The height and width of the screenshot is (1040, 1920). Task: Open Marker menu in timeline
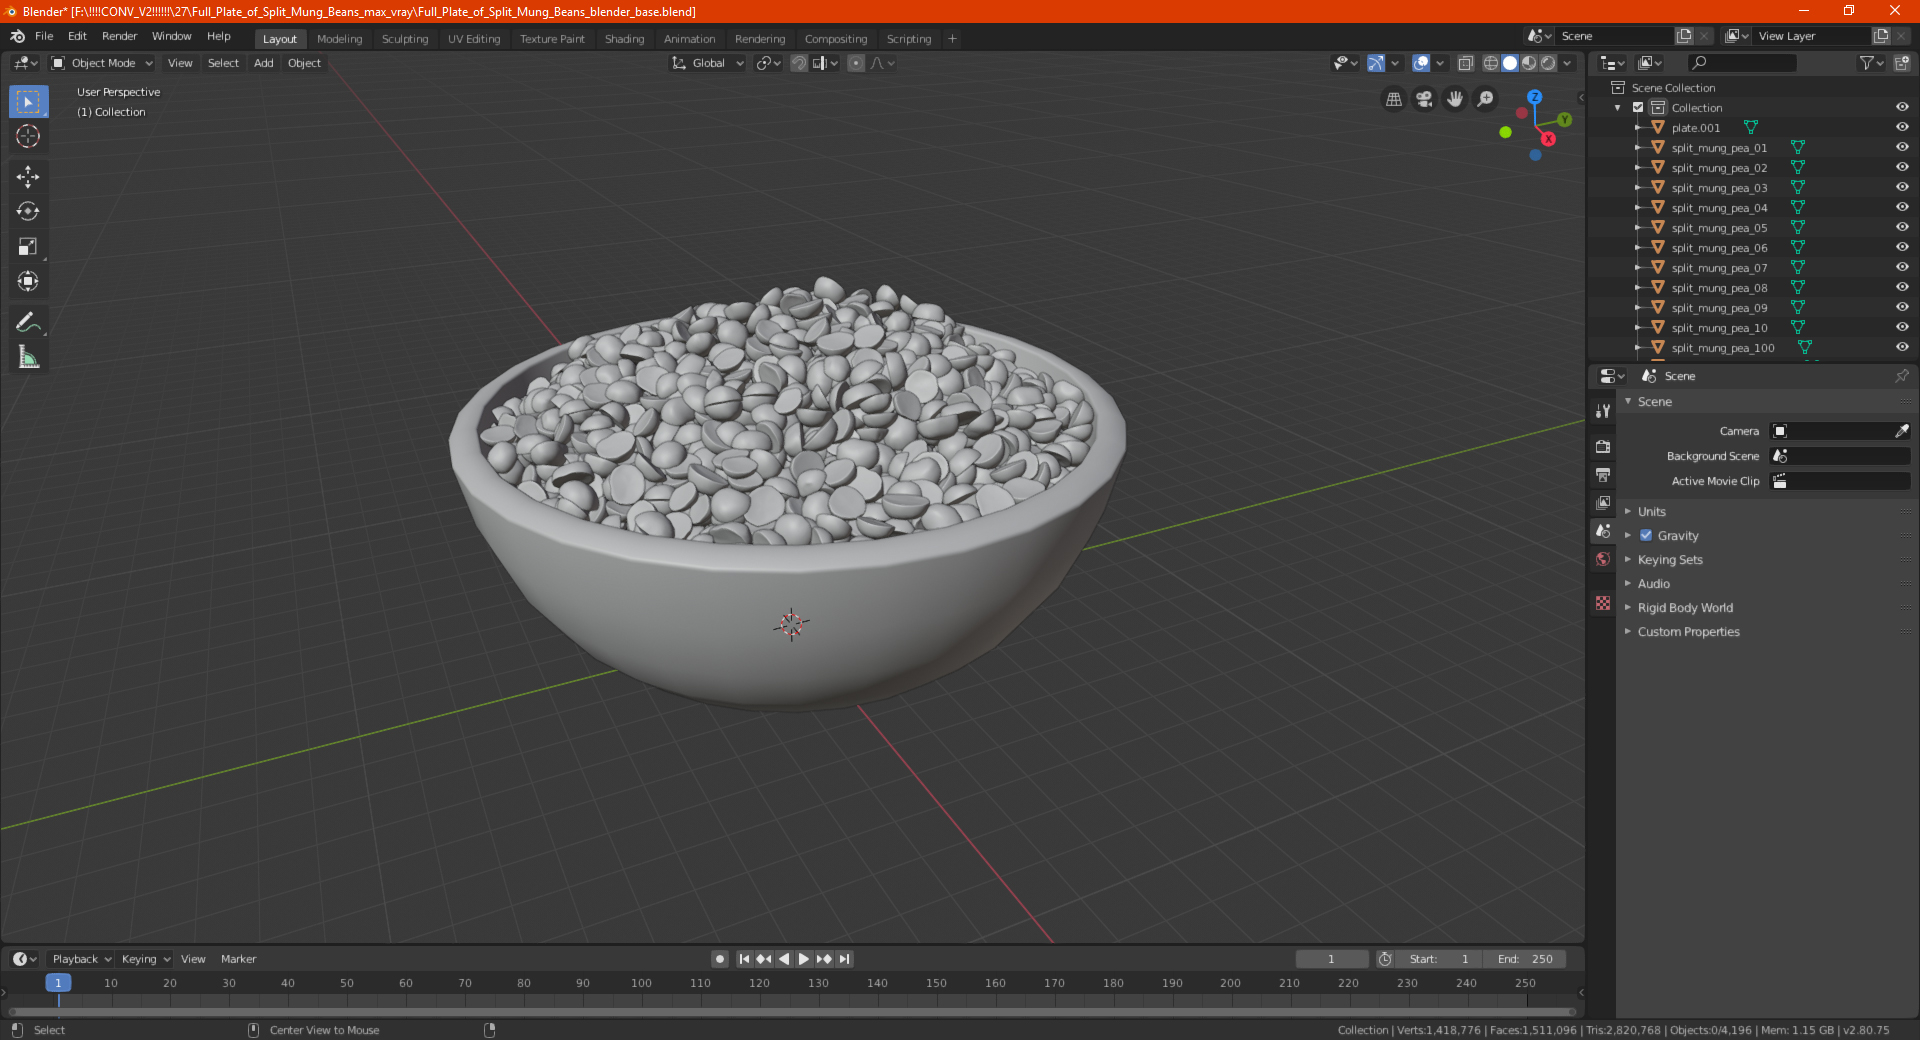click(238, 959)
